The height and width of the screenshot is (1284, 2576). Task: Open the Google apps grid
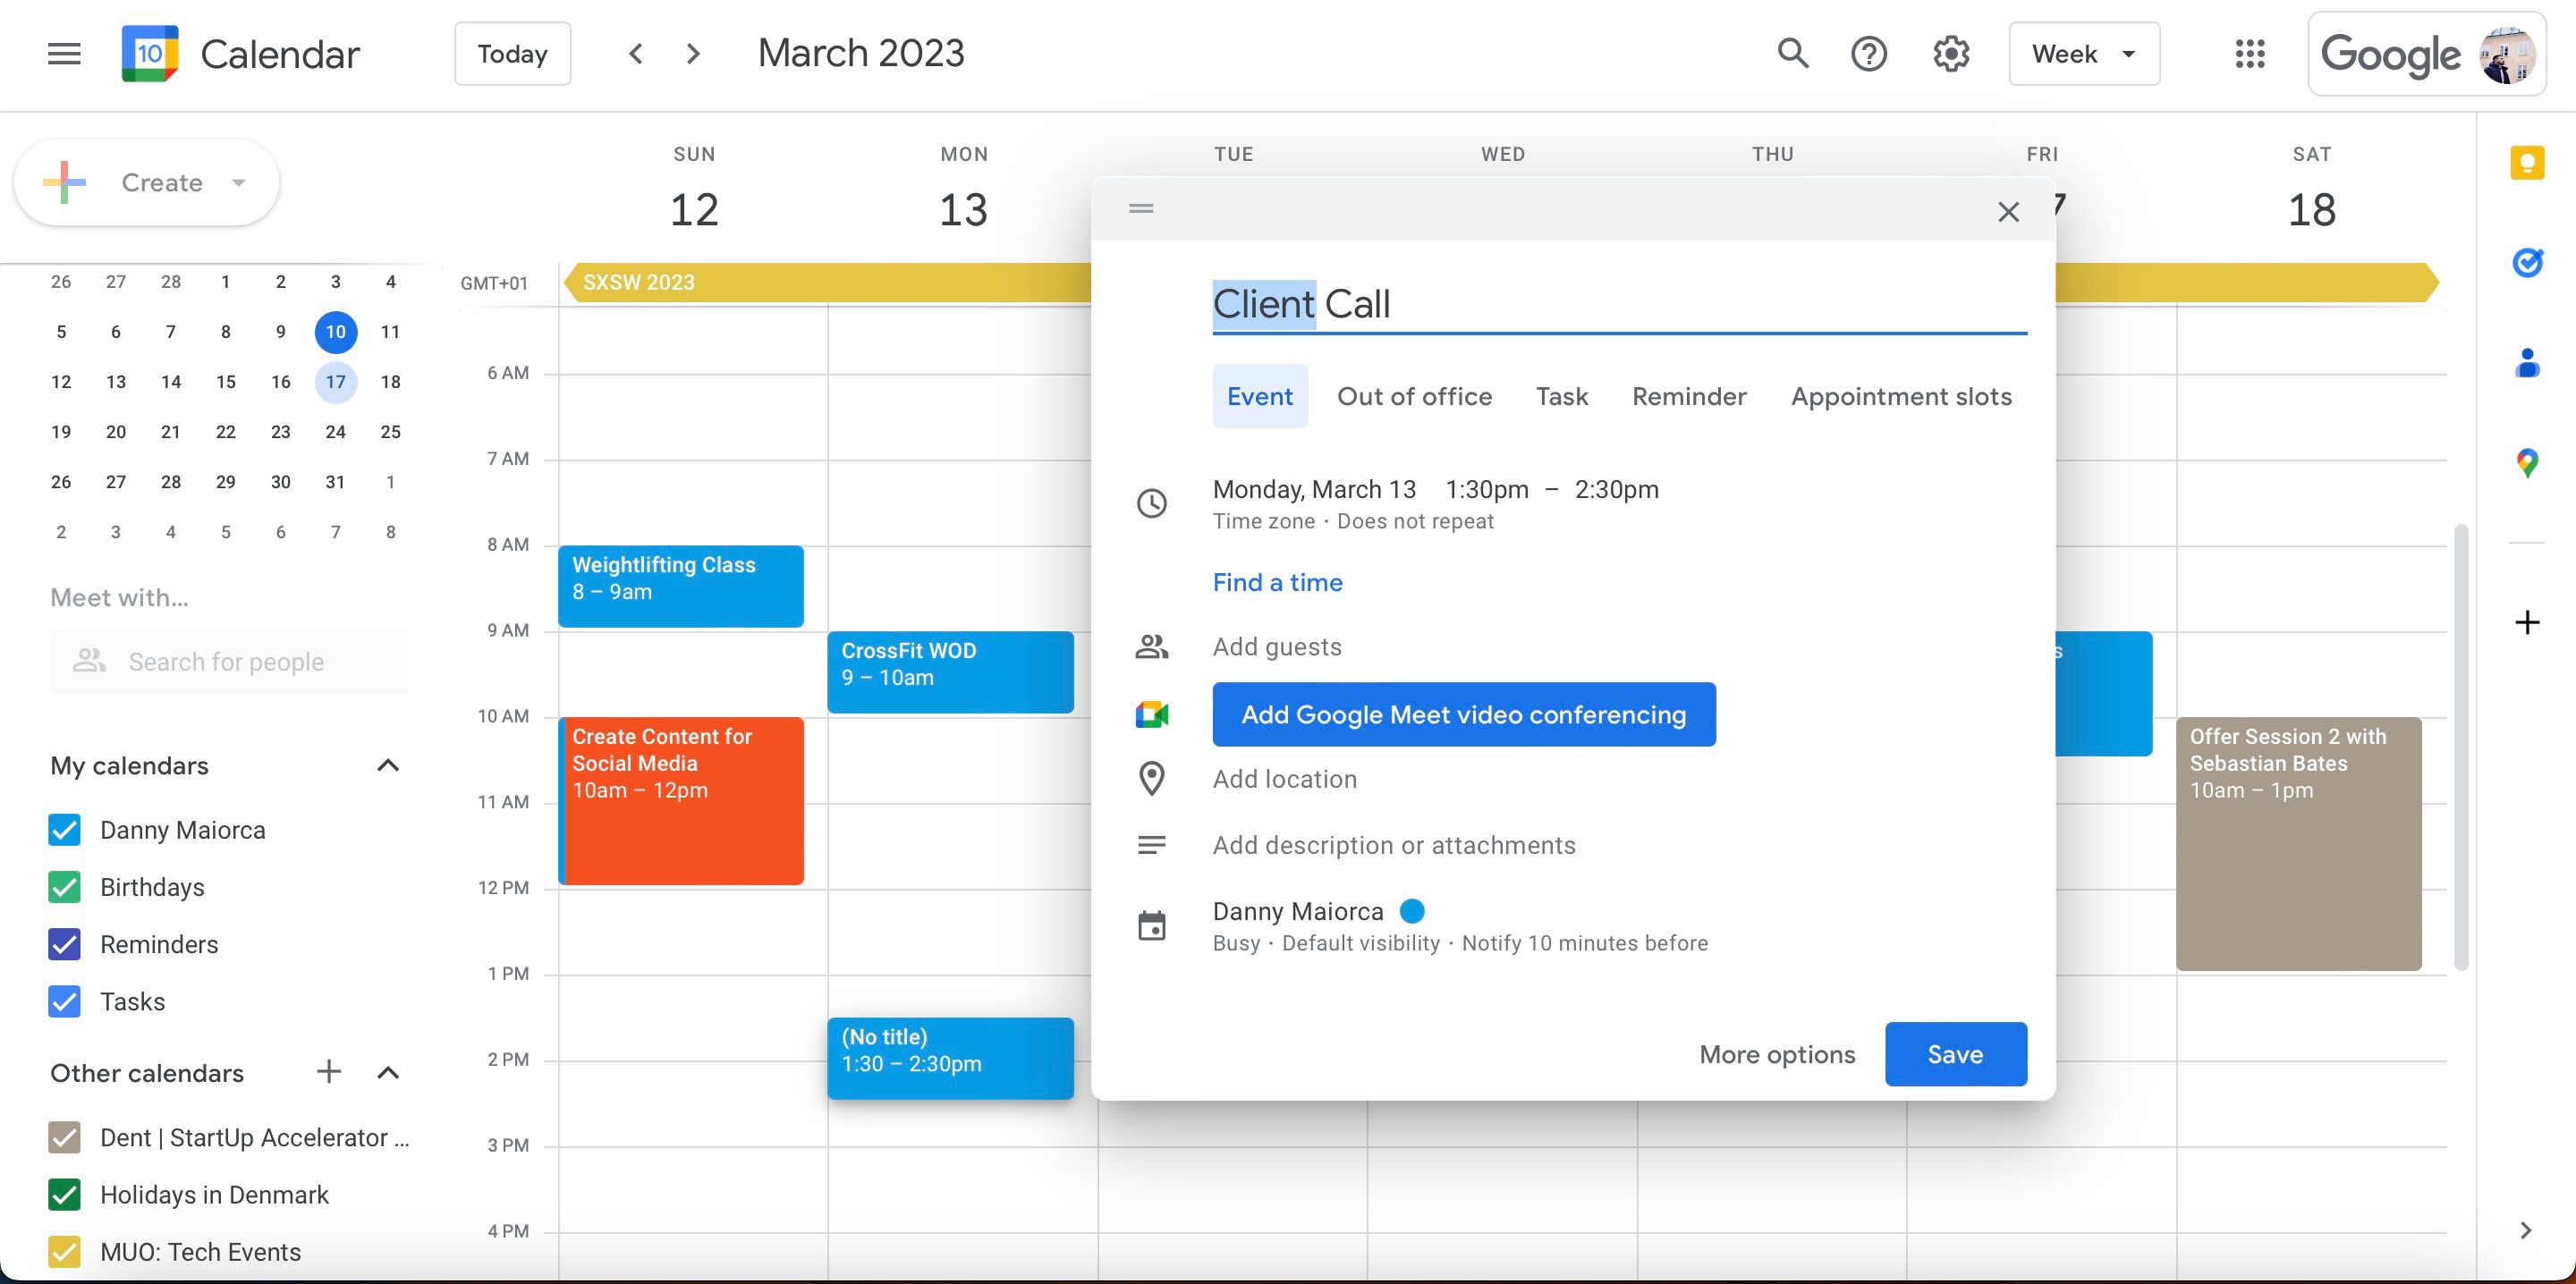click(2250, 54)
